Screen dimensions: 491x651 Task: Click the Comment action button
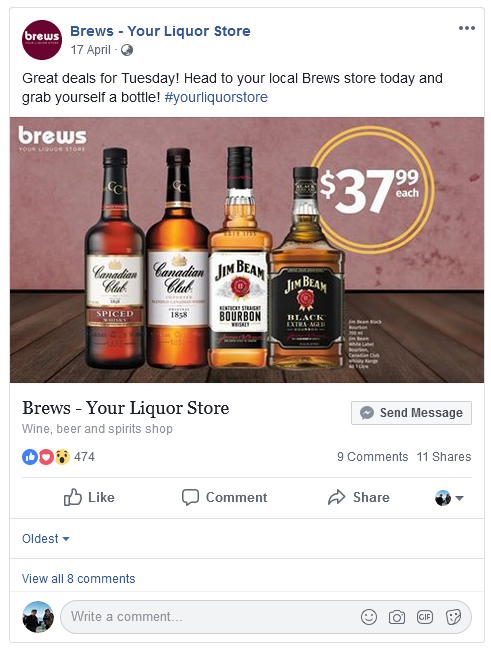click(225, 497)
